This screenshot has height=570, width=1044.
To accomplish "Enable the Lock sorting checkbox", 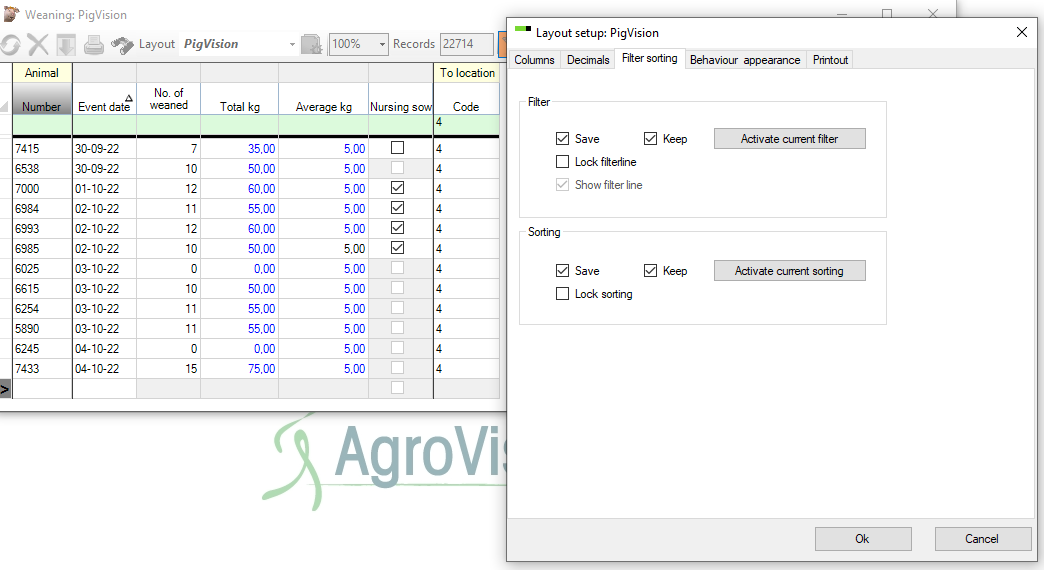I will pyautogui.click(x=563, y=294).
